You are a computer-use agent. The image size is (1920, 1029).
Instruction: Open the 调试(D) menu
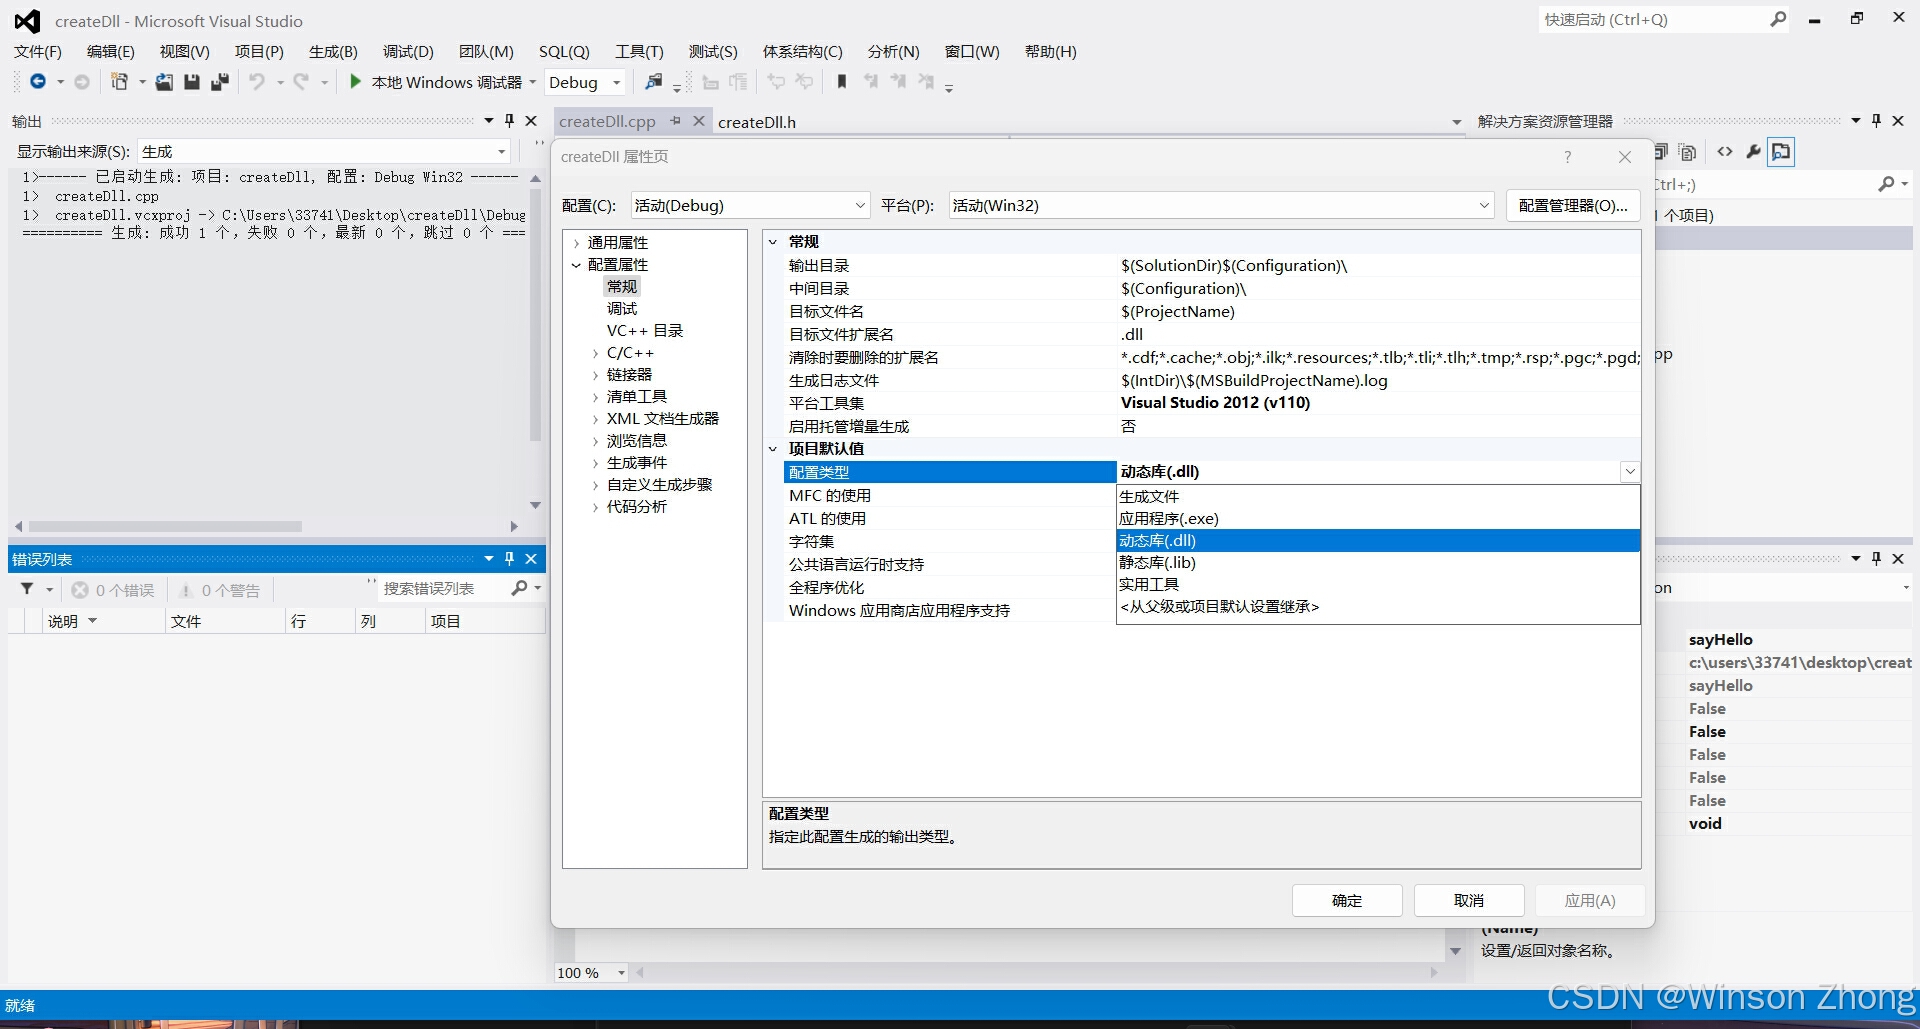(x=406, y=51)
